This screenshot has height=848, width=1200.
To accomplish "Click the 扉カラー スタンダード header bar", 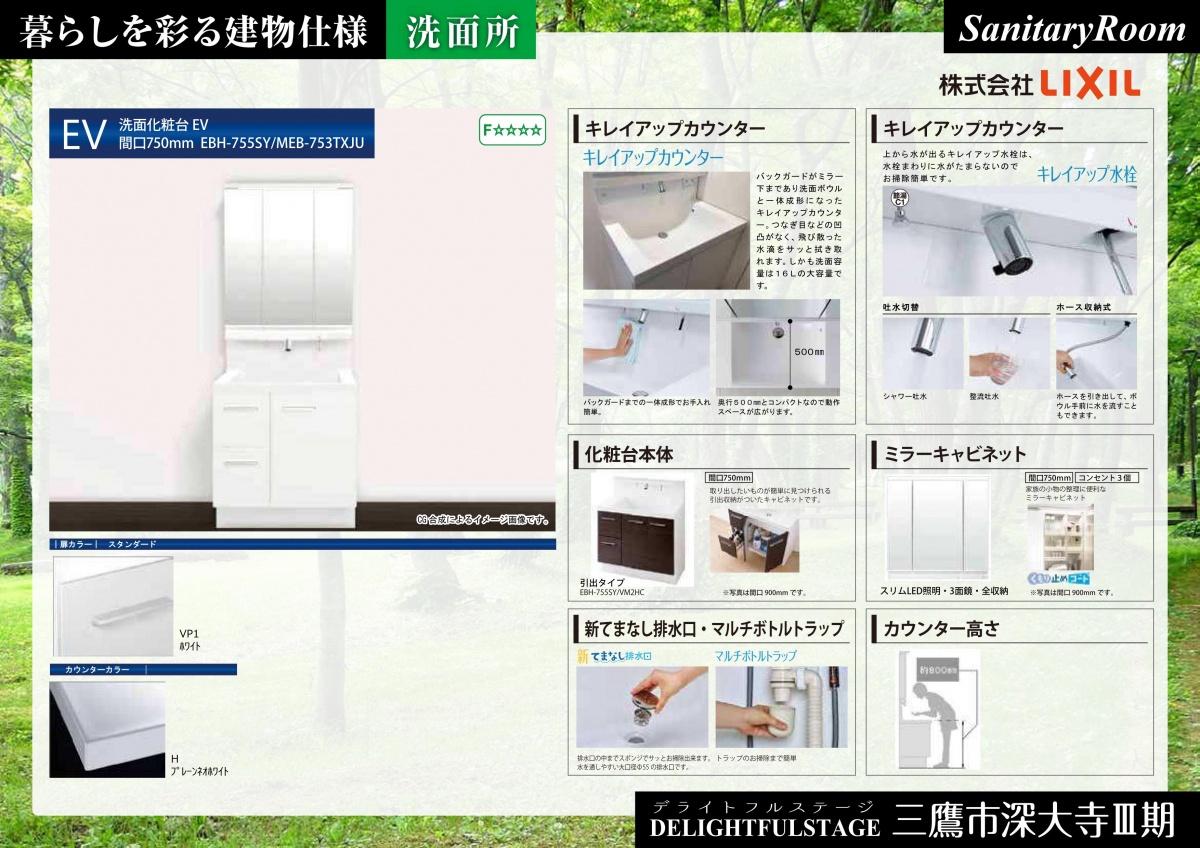I will click(x=302, y=544).
